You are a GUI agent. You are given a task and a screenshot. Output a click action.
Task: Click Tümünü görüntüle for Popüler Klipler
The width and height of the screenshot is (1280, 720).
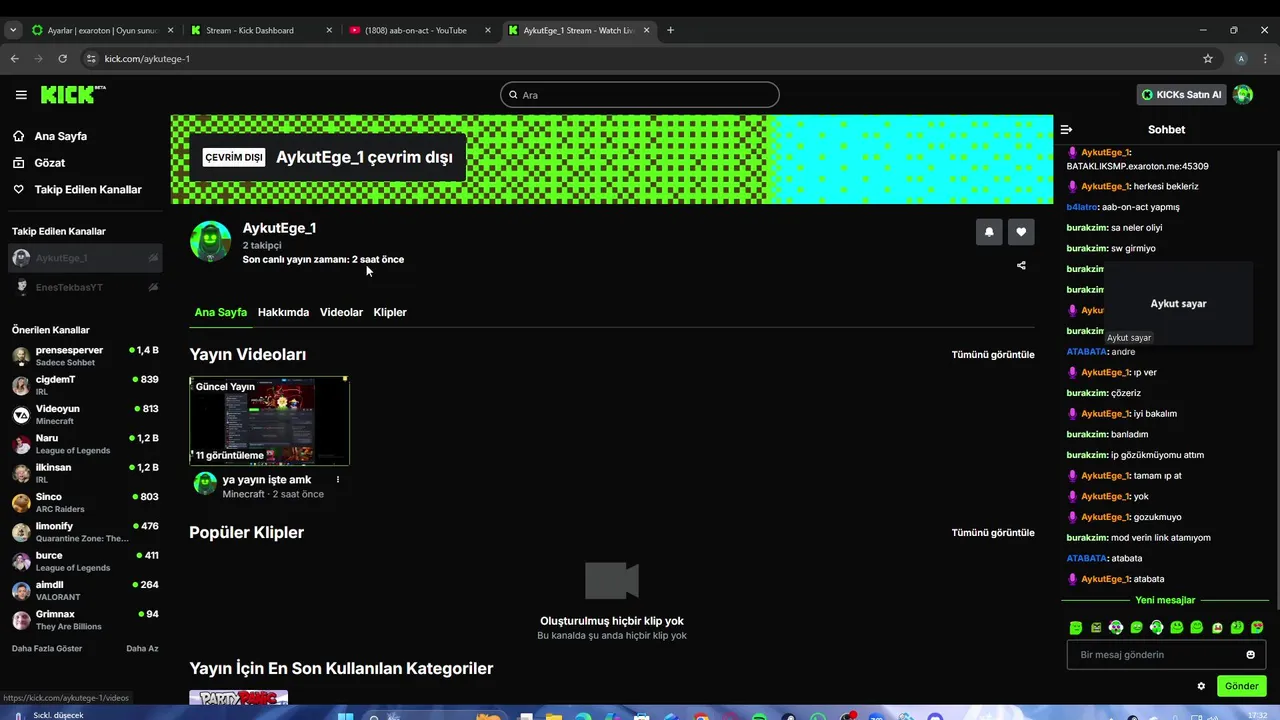click(993, 533)
